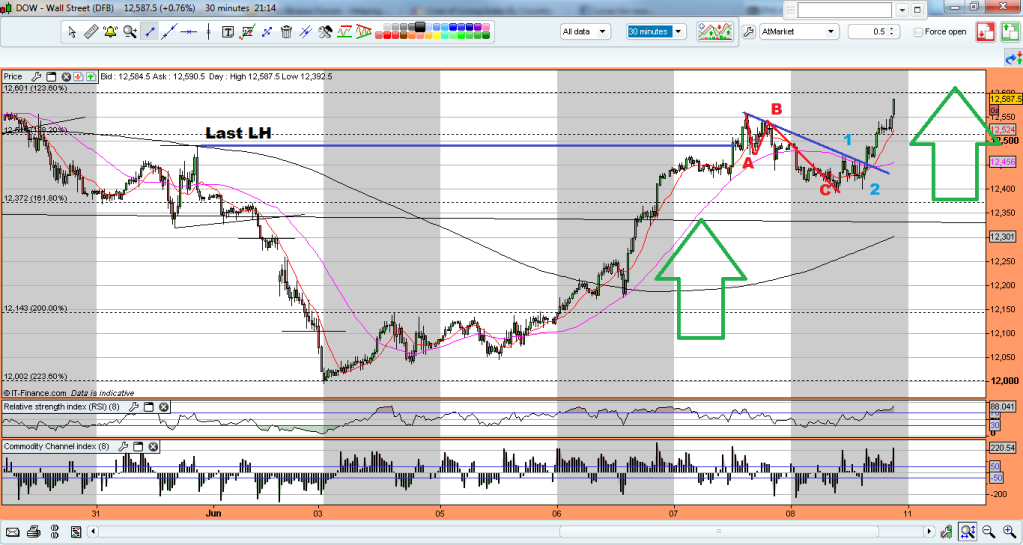Screen dimensions: 1023x545
Task: Open RSI indicator wrench settings
Action: (x=134, y=407)
